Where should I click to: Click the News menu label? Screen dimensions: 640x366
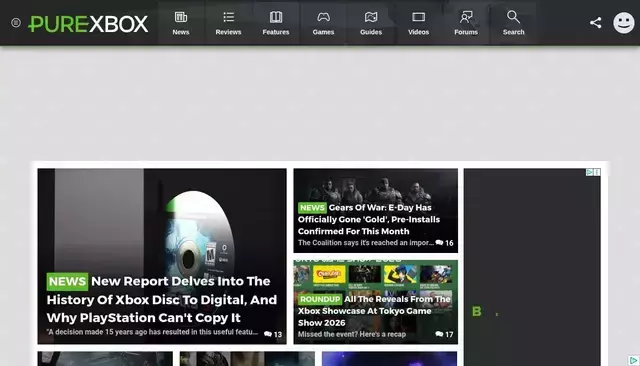coord(181,32)
